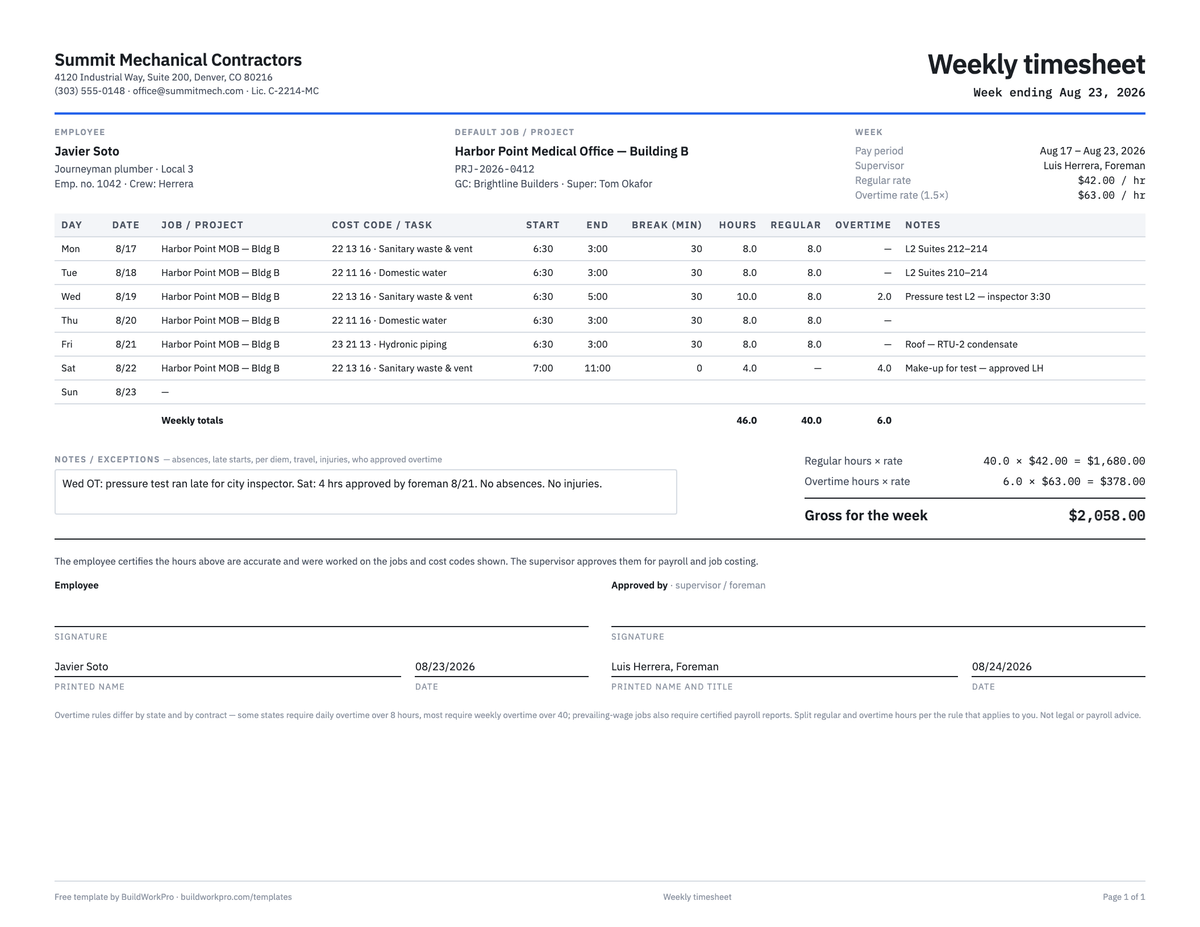Select 'Journeyman plumber · Local 3' text
This screenshot has width=1200, height=927.
124,169
